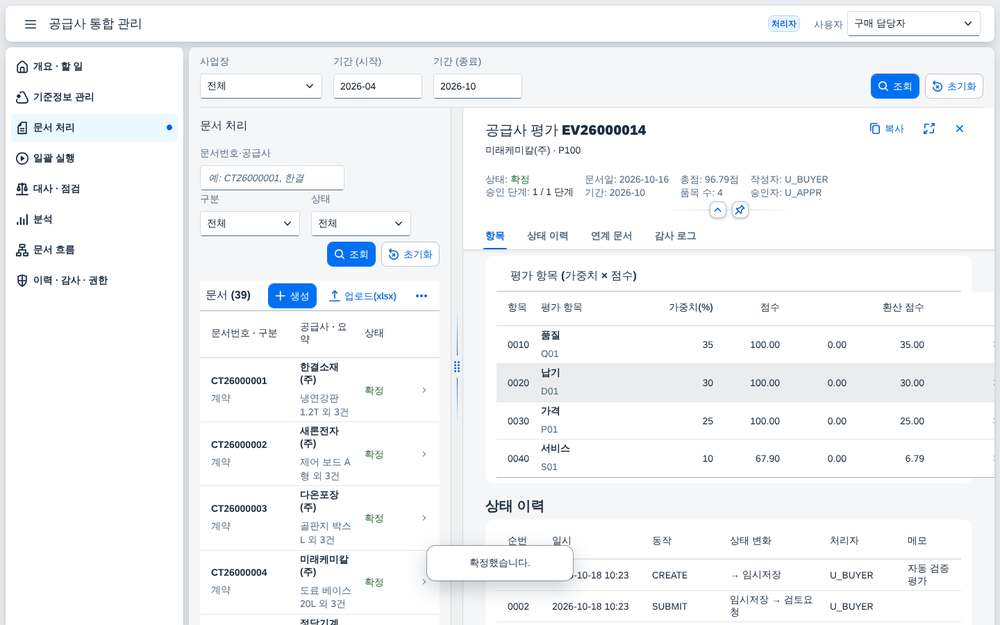Screen dimensions: 1000x625
Task: Click the 67.90 score cell
Action: pyautogui.click(x=767, y=459)
